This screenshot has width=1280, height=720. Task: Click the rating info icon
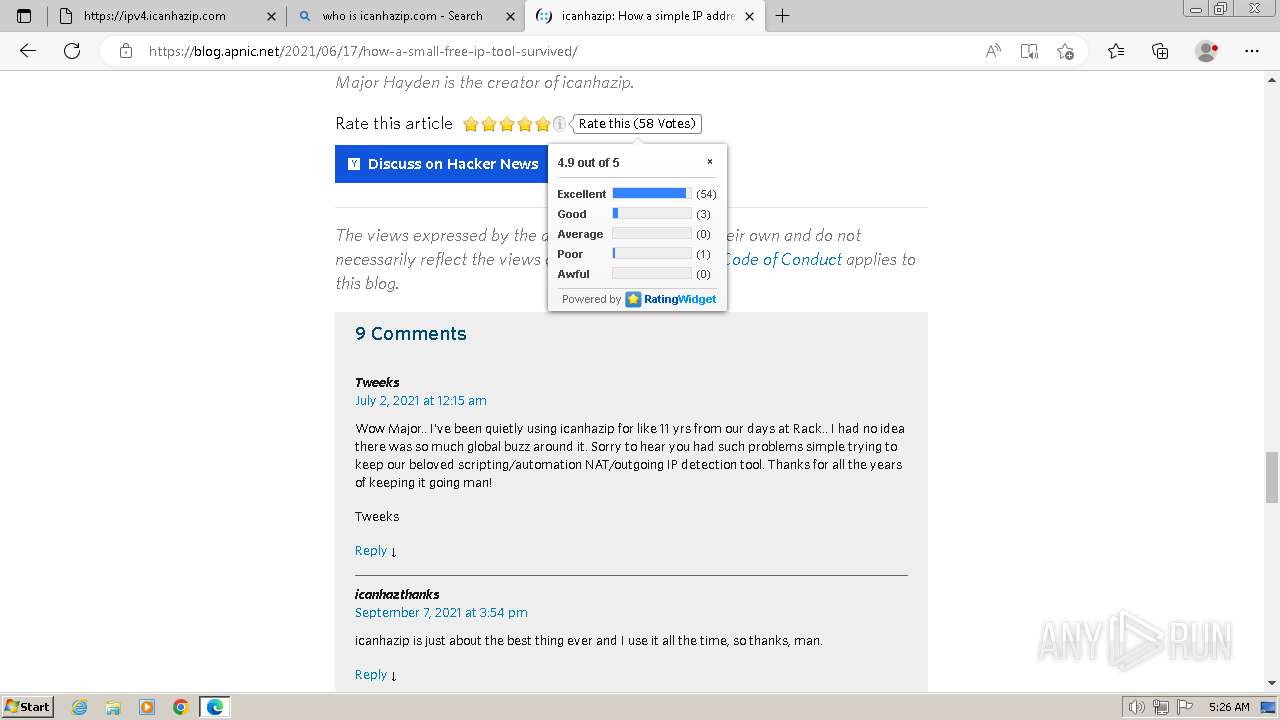pos(560,124)
